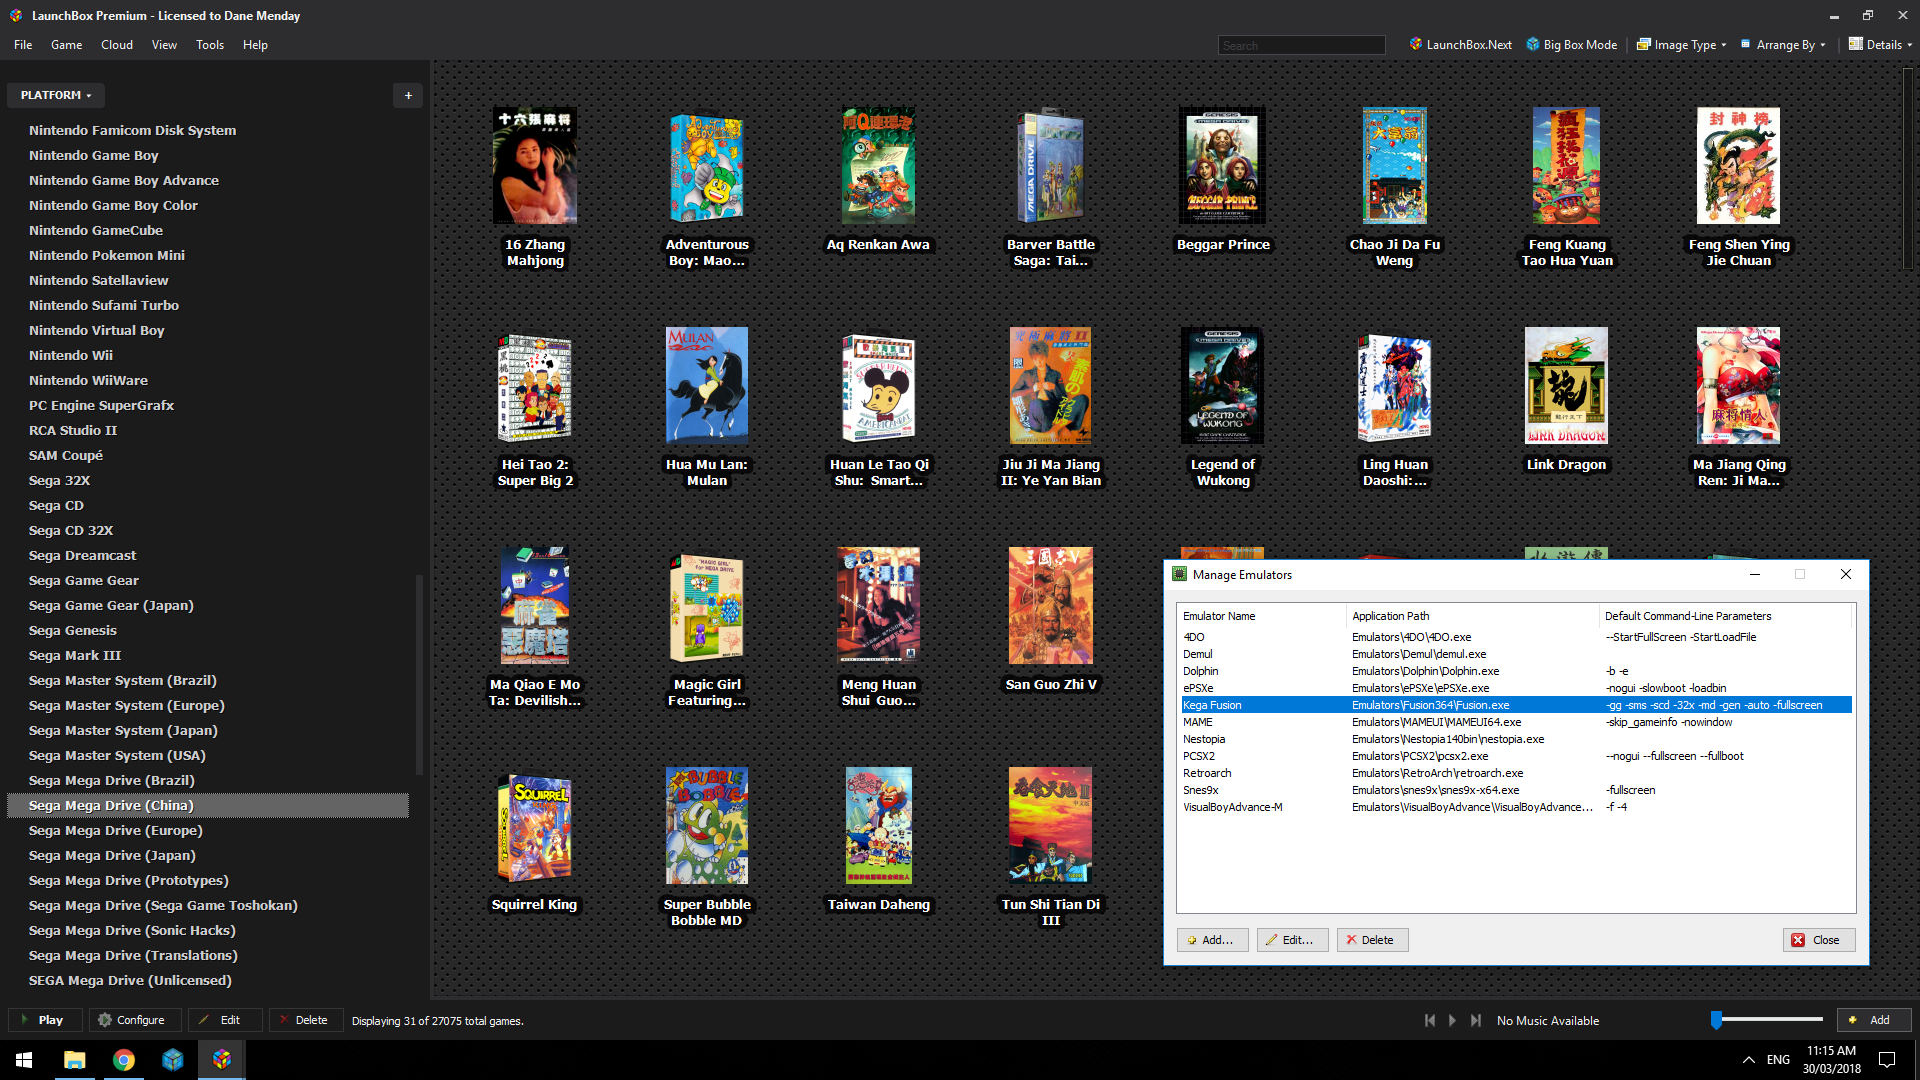Screen dimensions: 1920x1080
Task: Select the Kega Fusion emulator row
Action: point(1516,705)
